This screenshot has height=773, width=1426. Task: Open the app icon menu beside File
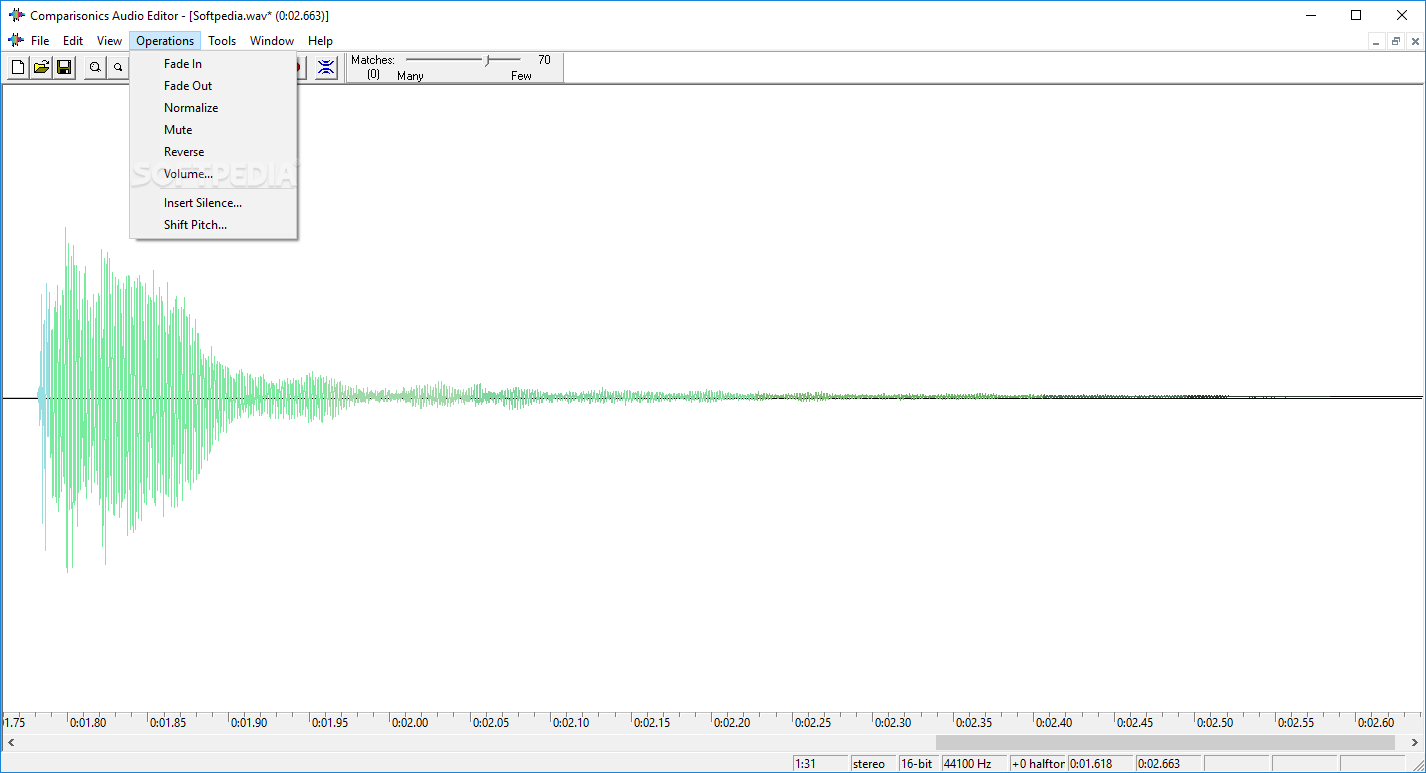tap(15, 41)
